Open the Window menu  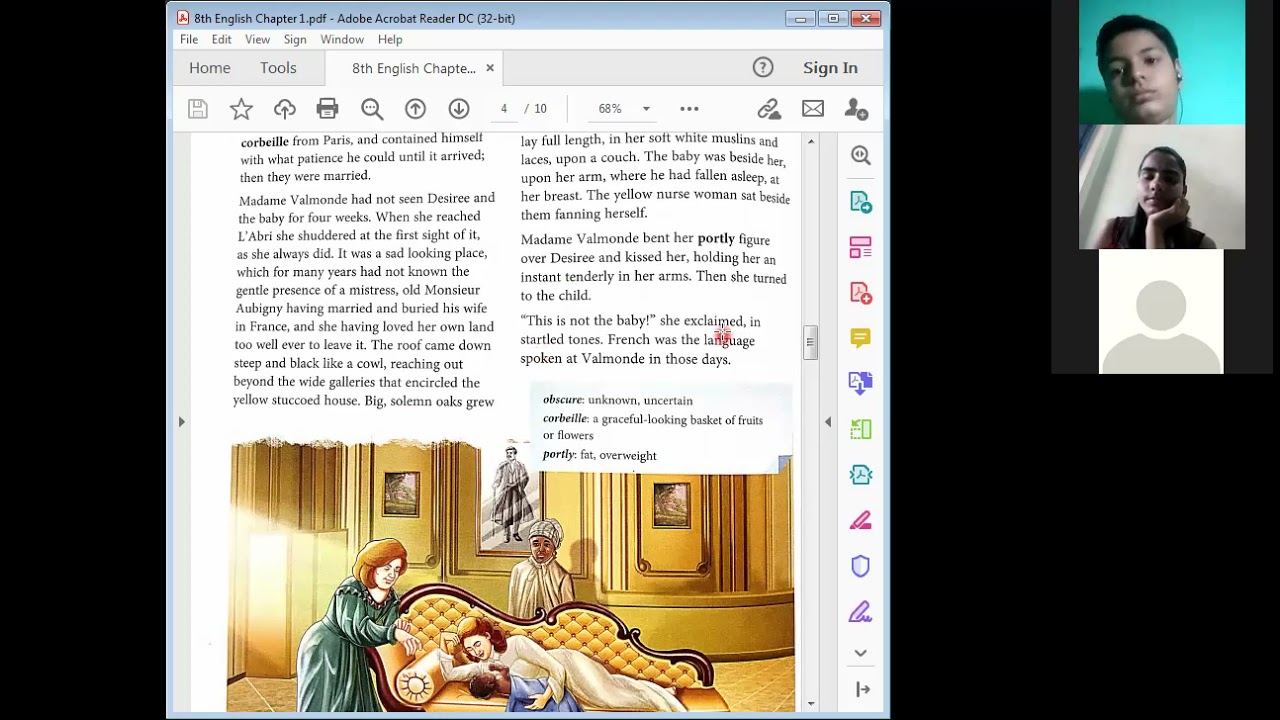point(342,39)
